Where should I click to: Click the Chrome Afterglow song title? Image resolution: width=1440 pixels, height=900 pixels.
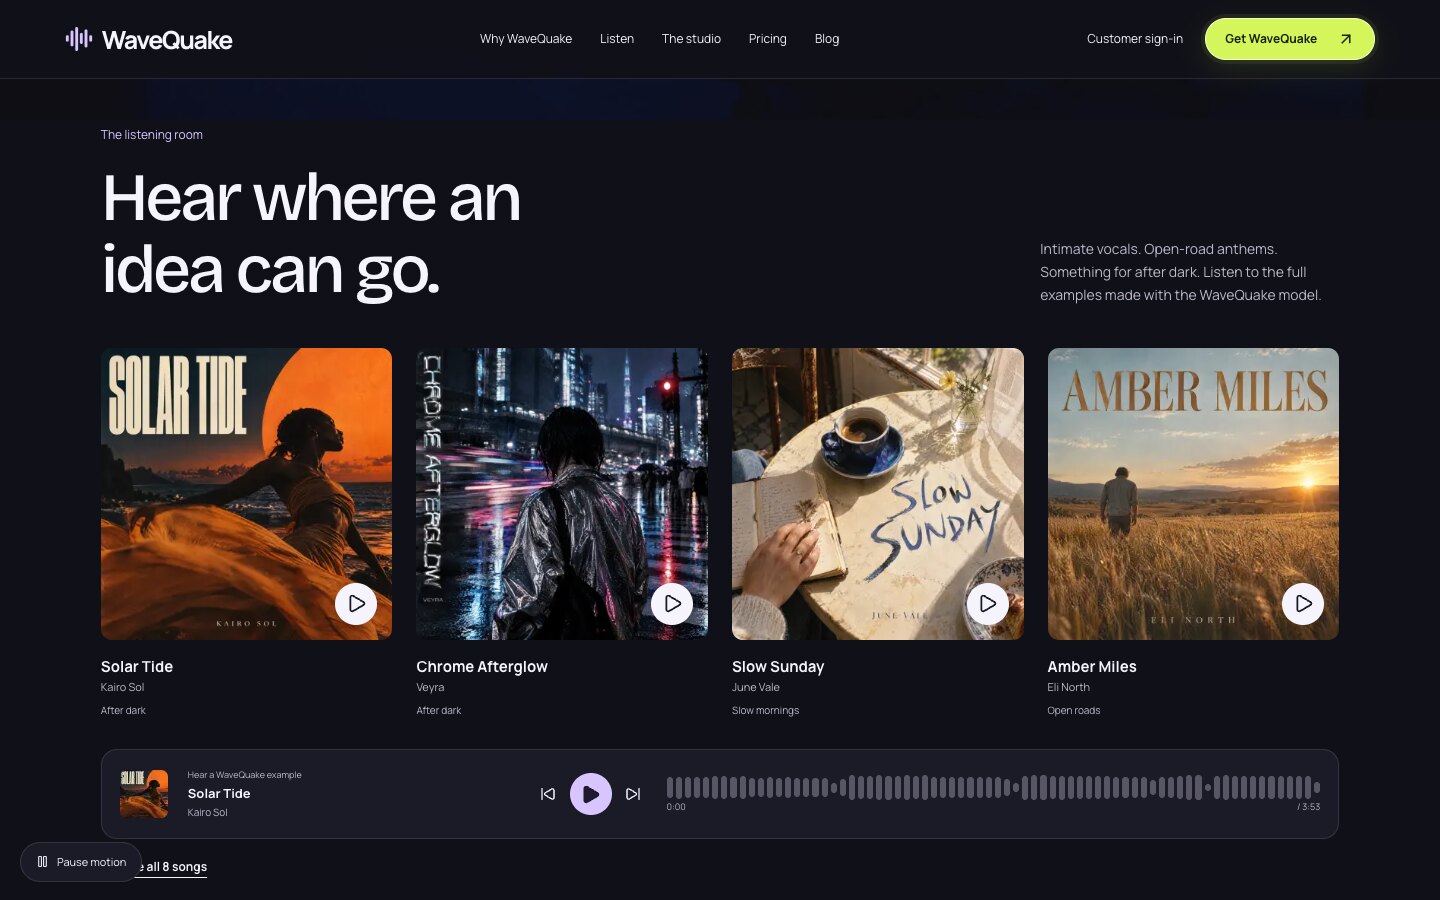tap(482, 667)
